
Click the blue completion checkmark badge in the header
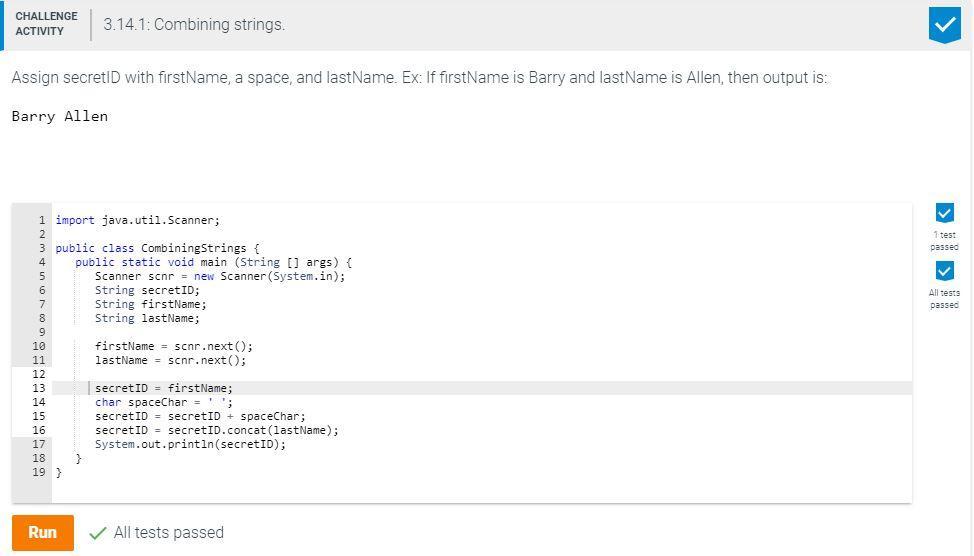point(944,25)
